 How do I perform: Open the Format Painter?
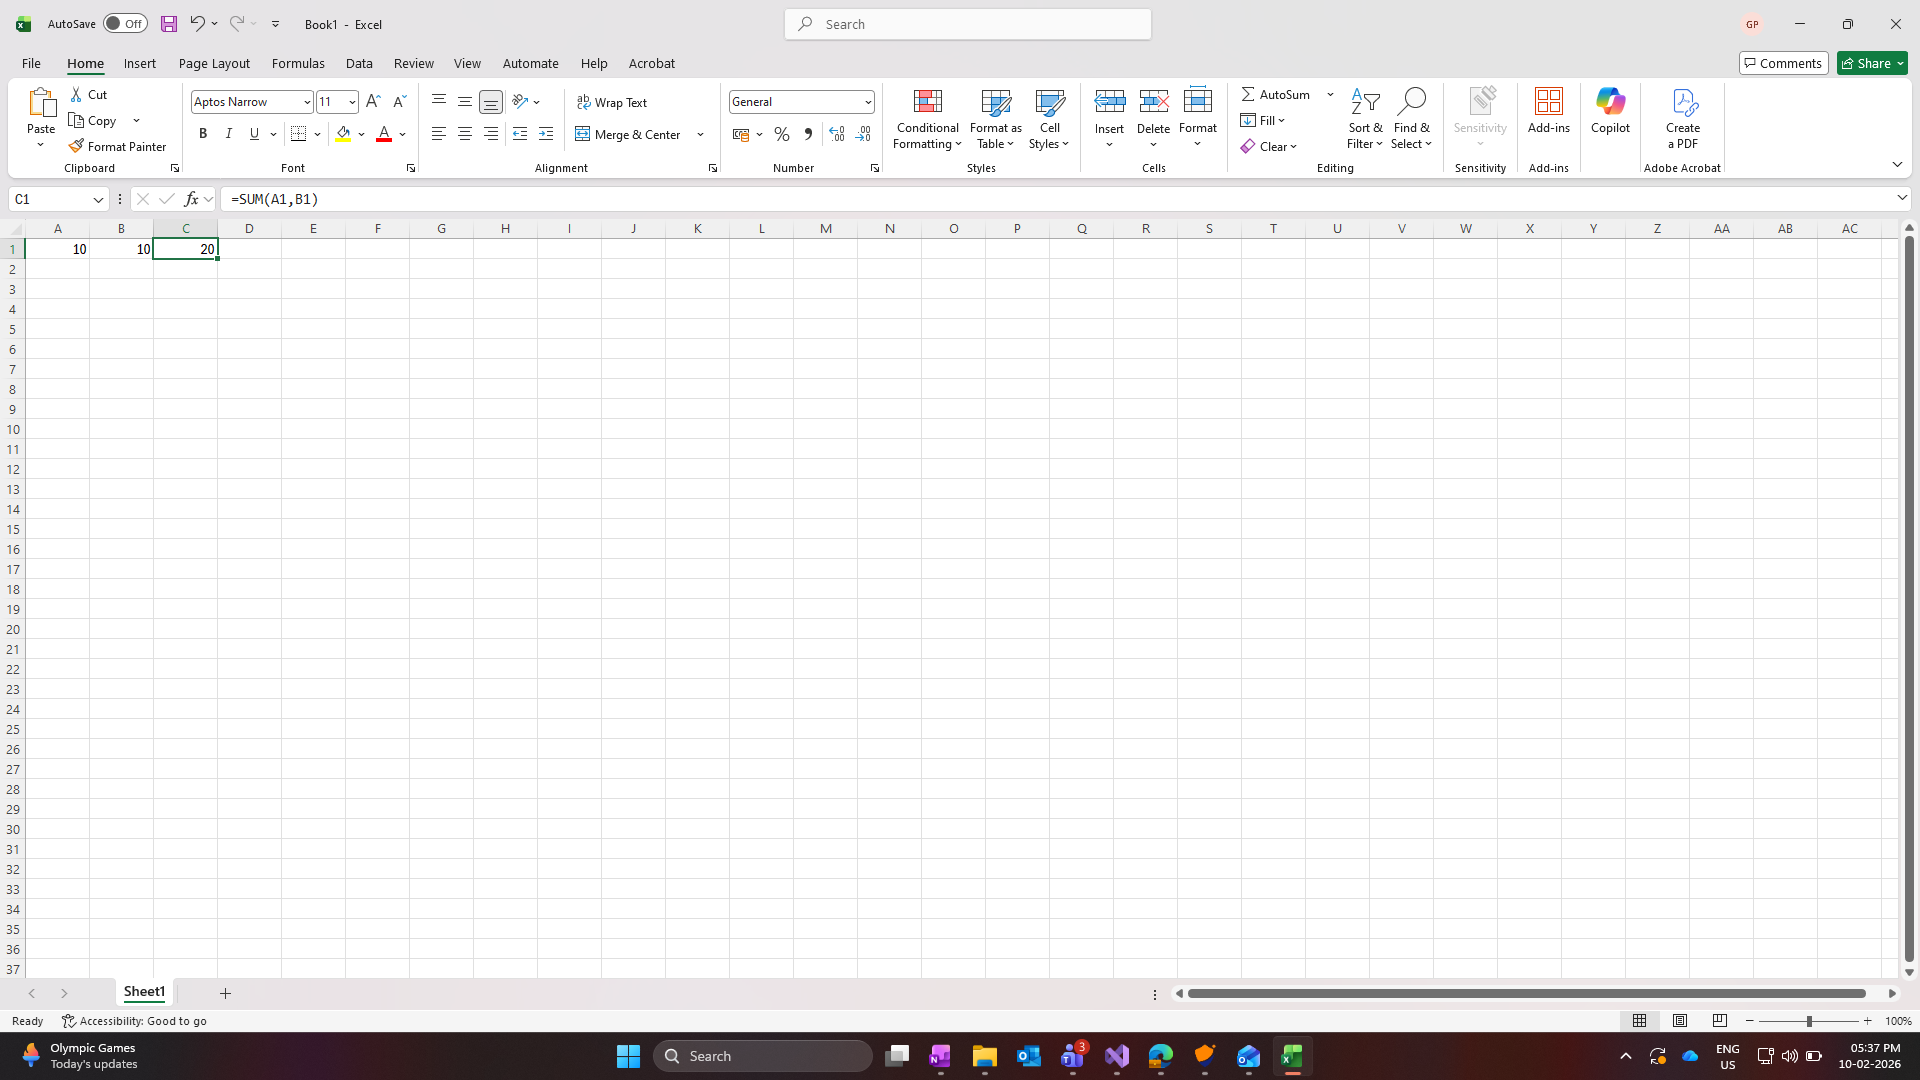click(117, 146)
